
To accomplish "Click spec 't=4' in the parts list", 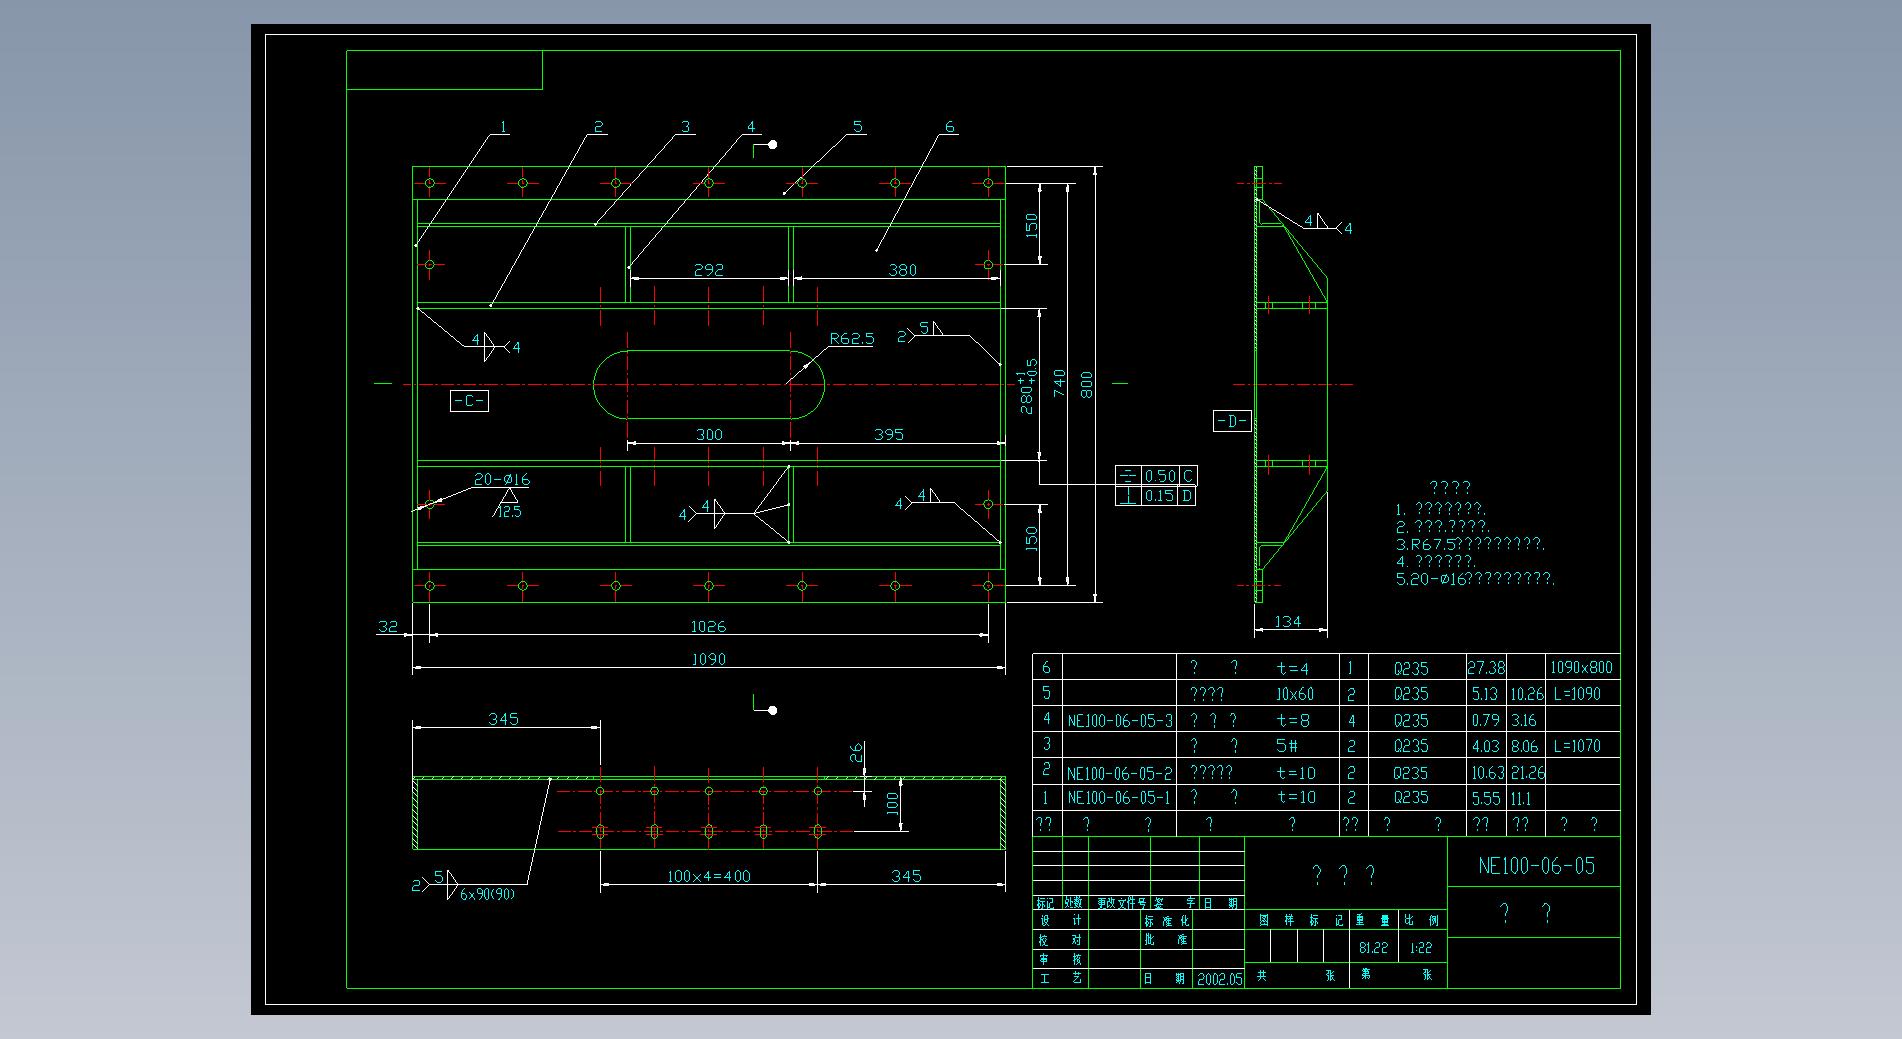I will coord(1293,668).
